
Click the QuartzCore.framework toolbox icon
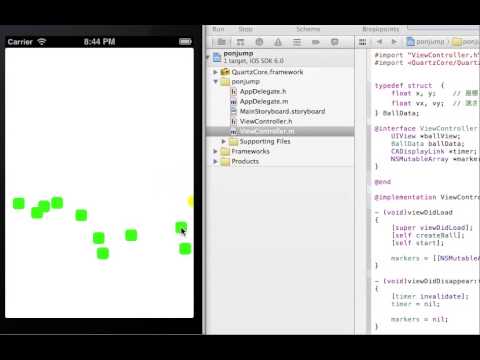225,72
